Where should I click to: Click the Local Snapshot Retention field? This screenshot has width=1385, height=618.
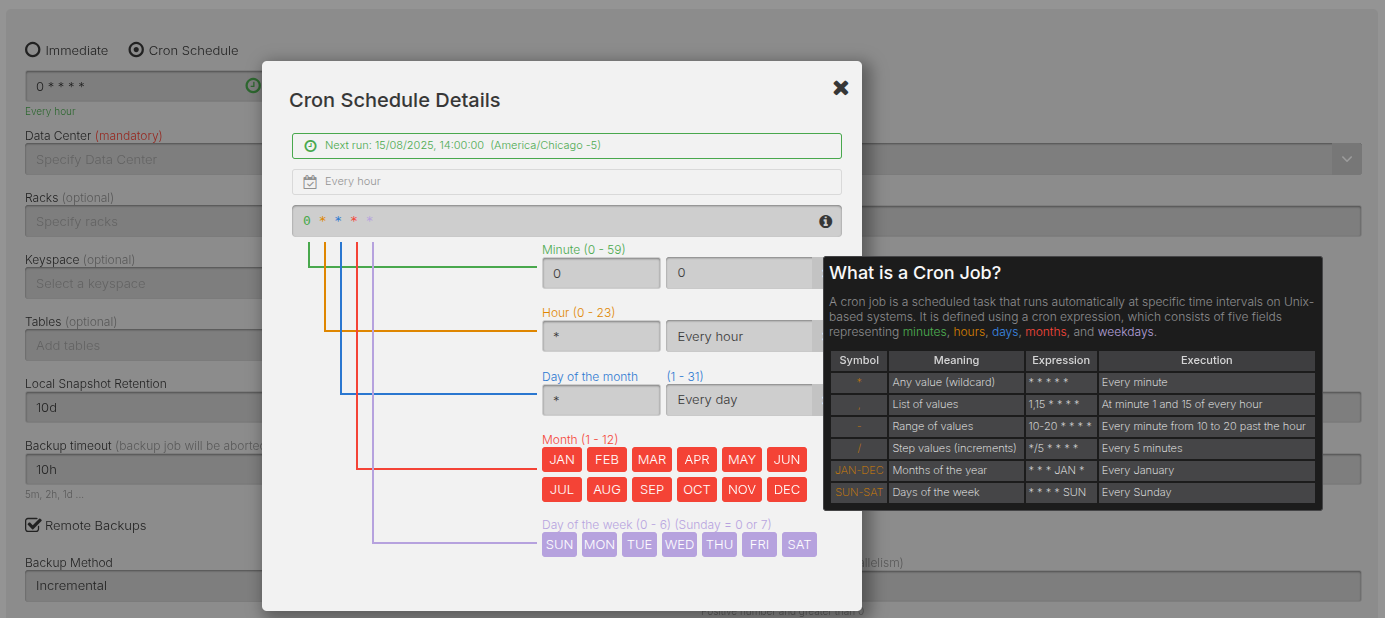pos(140,408)
